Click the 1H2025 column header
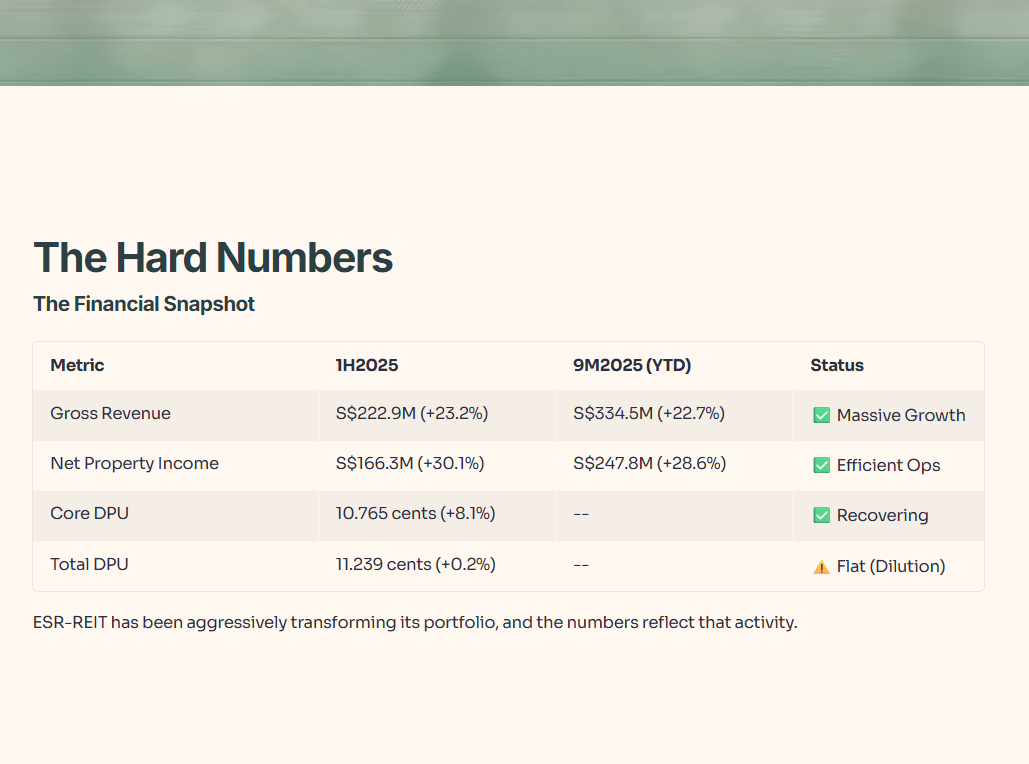This screenshot has width=1029, height=764. click(367, 365)
